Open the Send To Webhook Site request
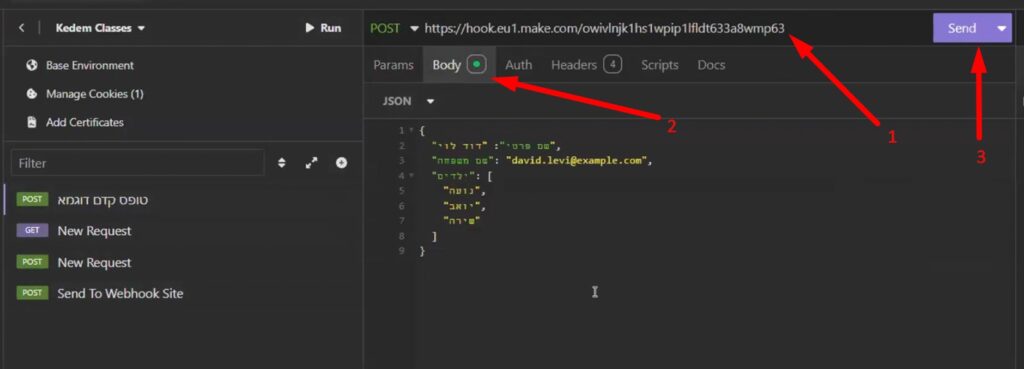 click(183, 293)
